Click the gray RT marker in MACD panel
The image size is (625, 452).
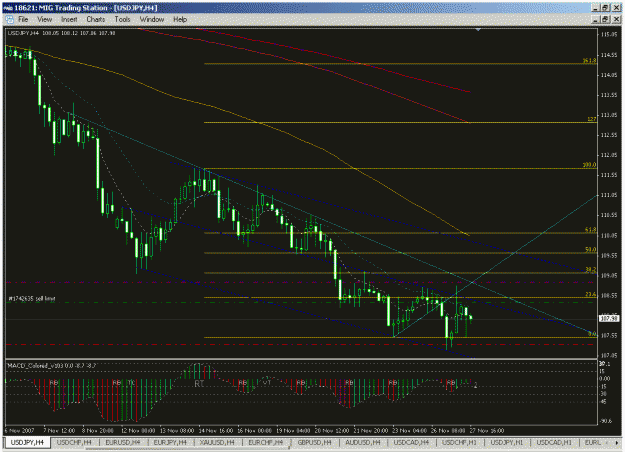click(199, 384)
